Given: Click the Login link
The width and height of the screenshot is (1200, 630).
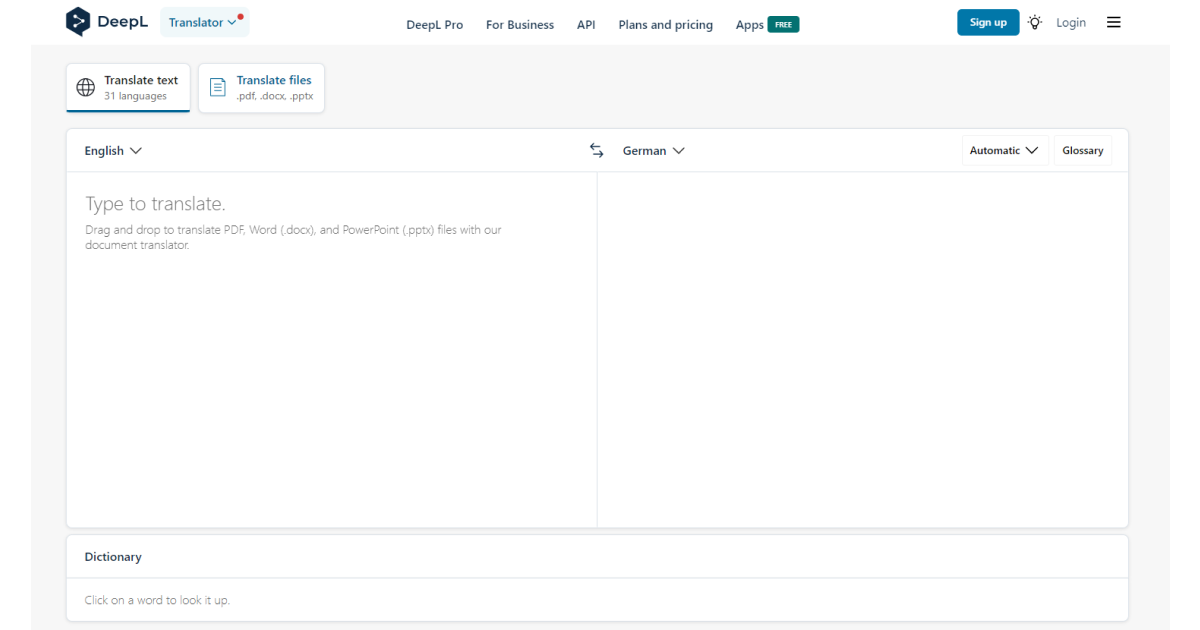Looking at the screenshot, I should [1071, 22].
